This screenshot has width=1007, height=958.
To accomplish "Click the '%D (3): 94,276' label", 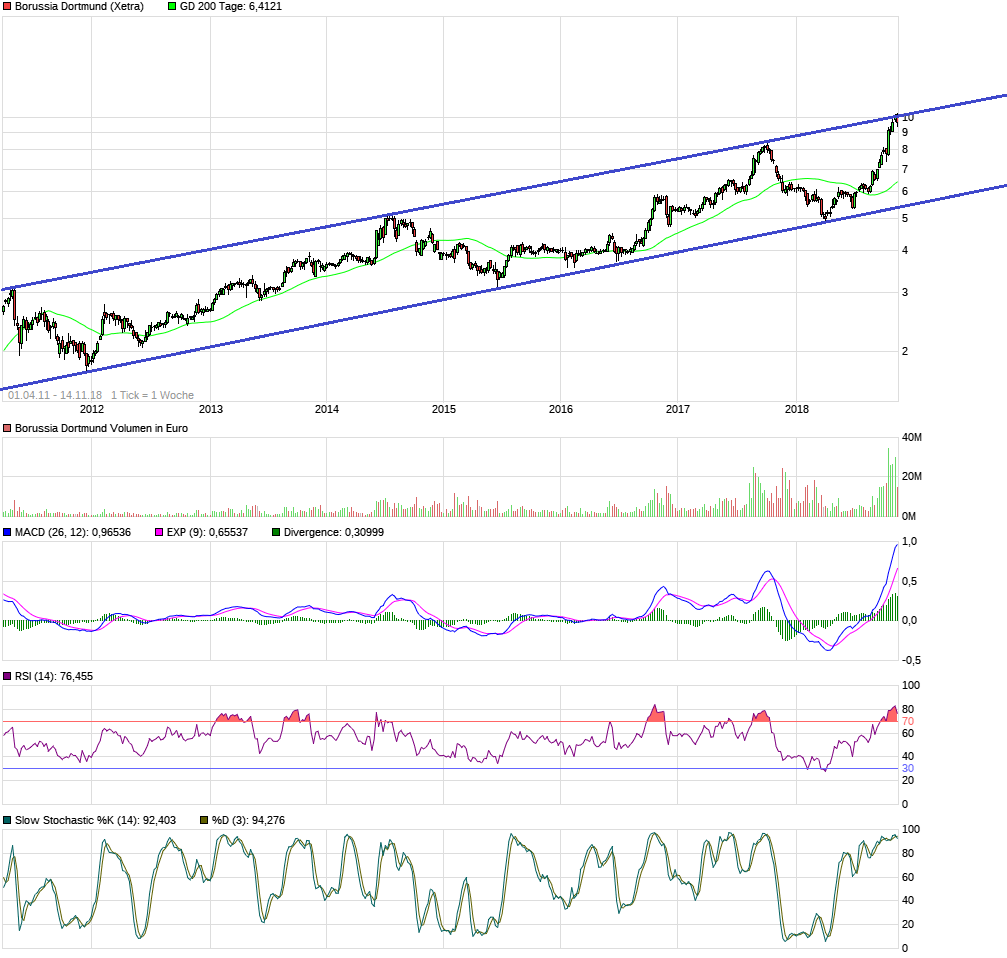I will (248, 820).
